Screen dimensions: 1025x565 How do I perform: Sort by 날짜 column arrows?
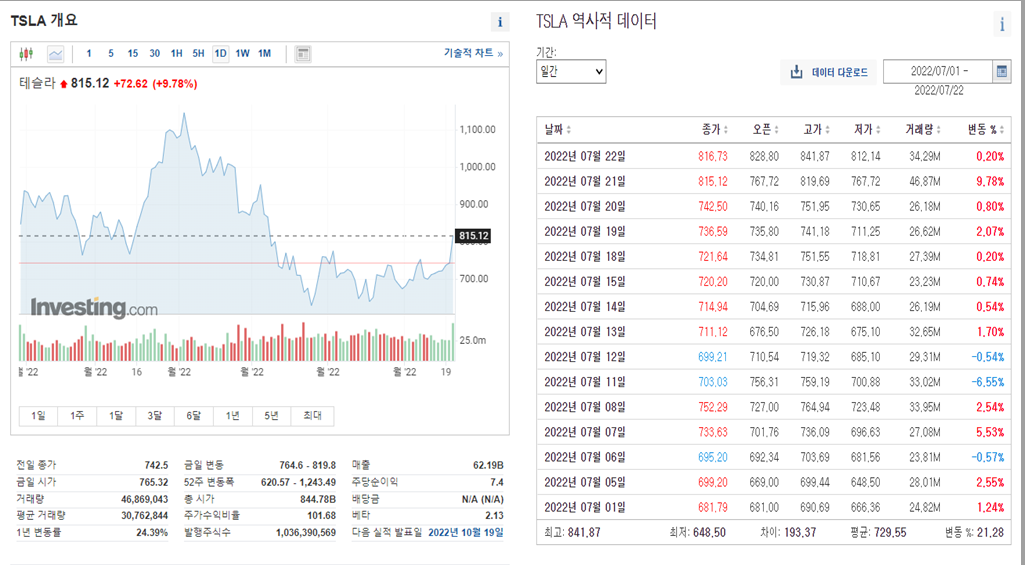click(569, 130)
